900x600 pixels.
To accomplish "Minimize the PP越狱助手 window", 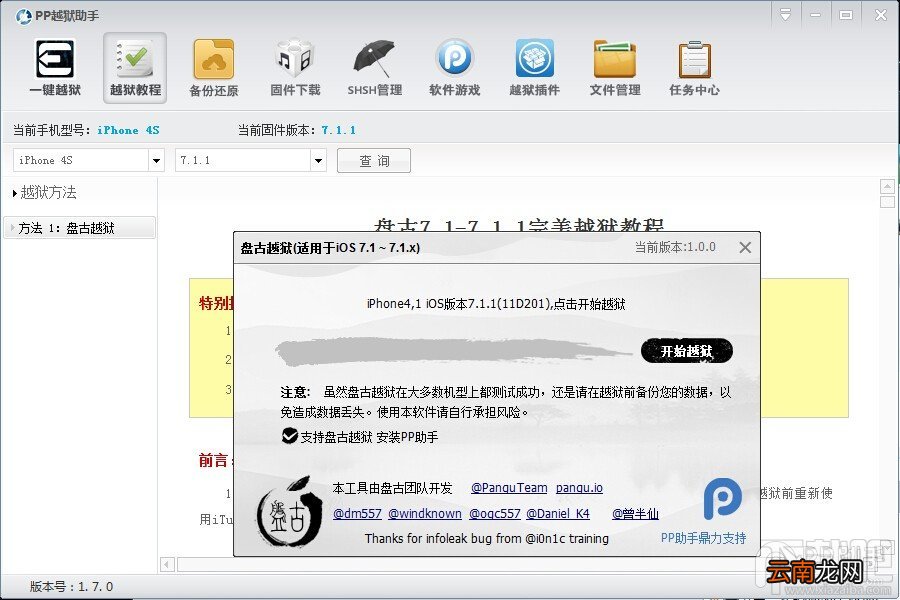I will tap(815, 15).
